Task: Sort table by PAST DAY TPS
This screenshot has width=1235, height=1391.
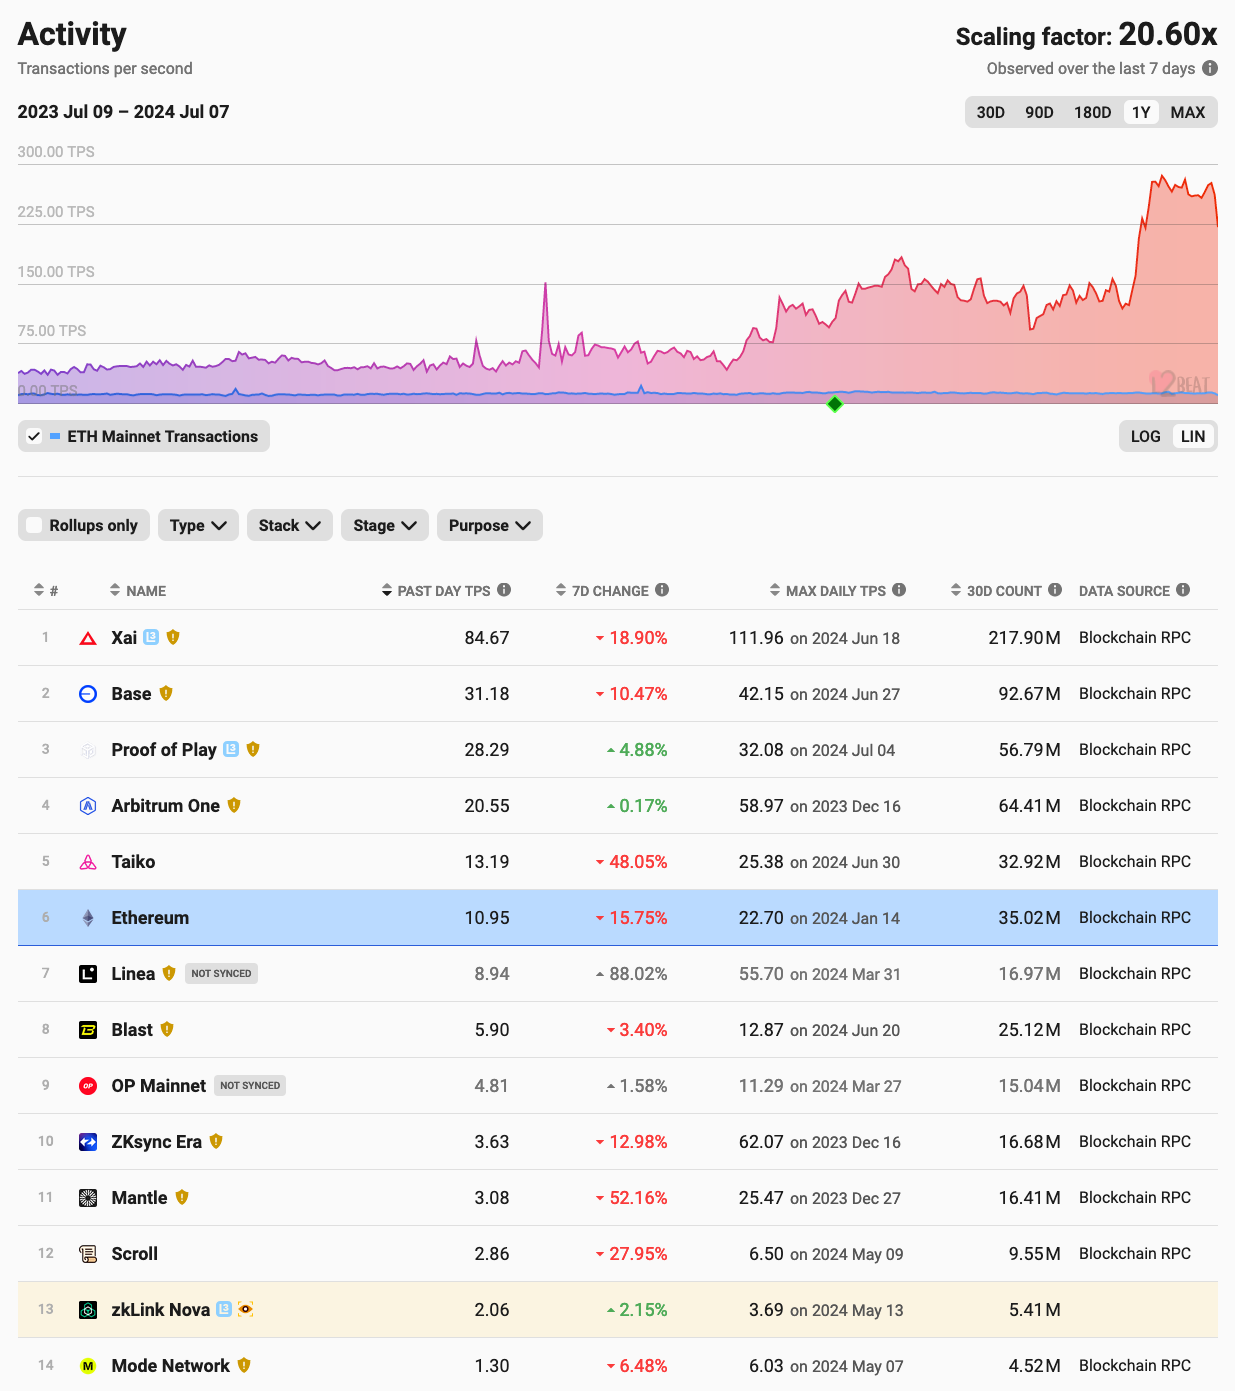Action: coord(436,590)
